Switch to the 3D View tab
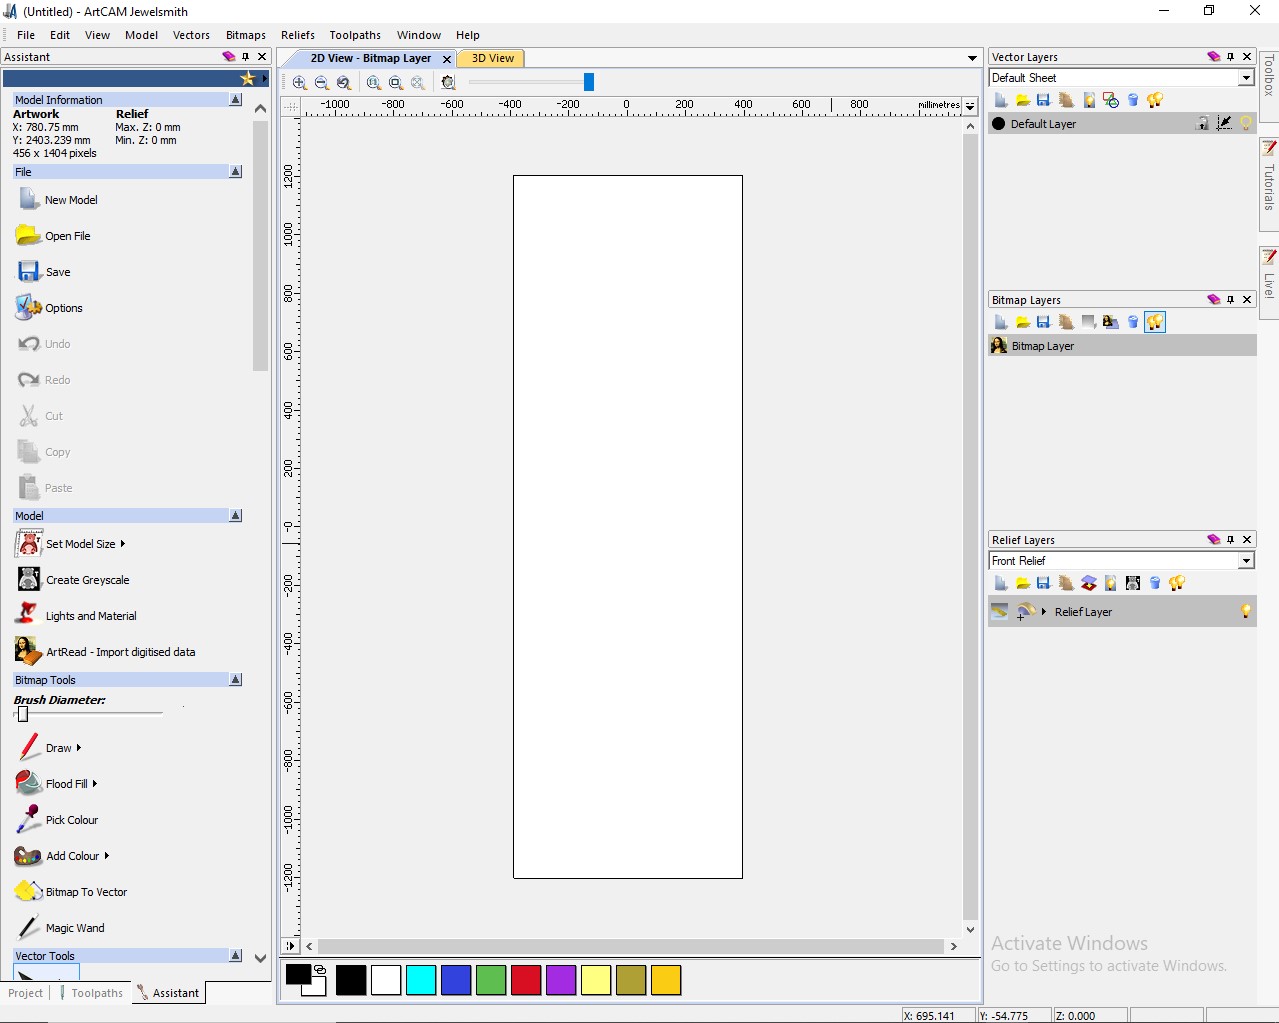Screen dimensions: 1279x1023 493,58
